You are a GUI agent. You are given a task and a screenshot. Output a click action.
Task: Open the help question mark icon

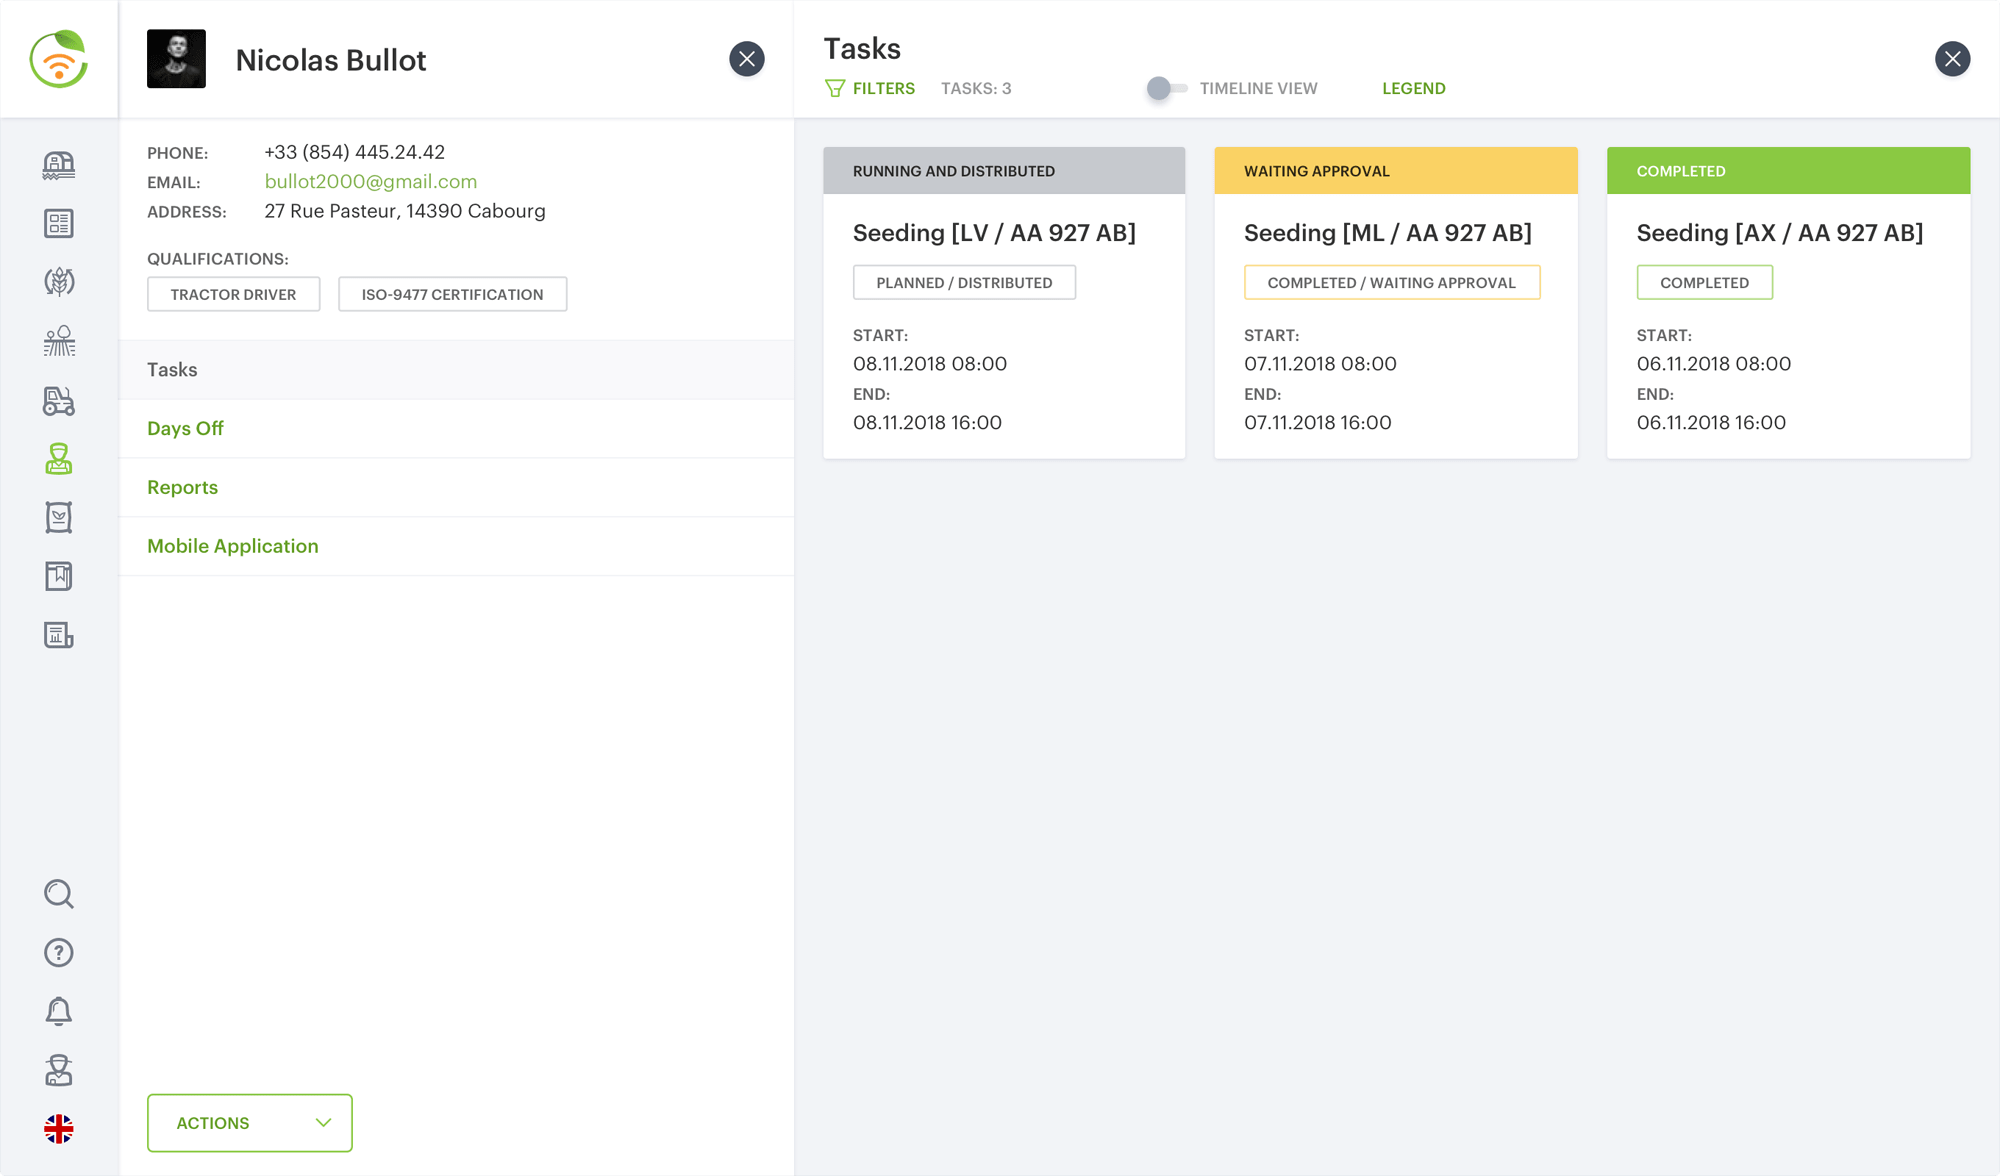(59, 952)
